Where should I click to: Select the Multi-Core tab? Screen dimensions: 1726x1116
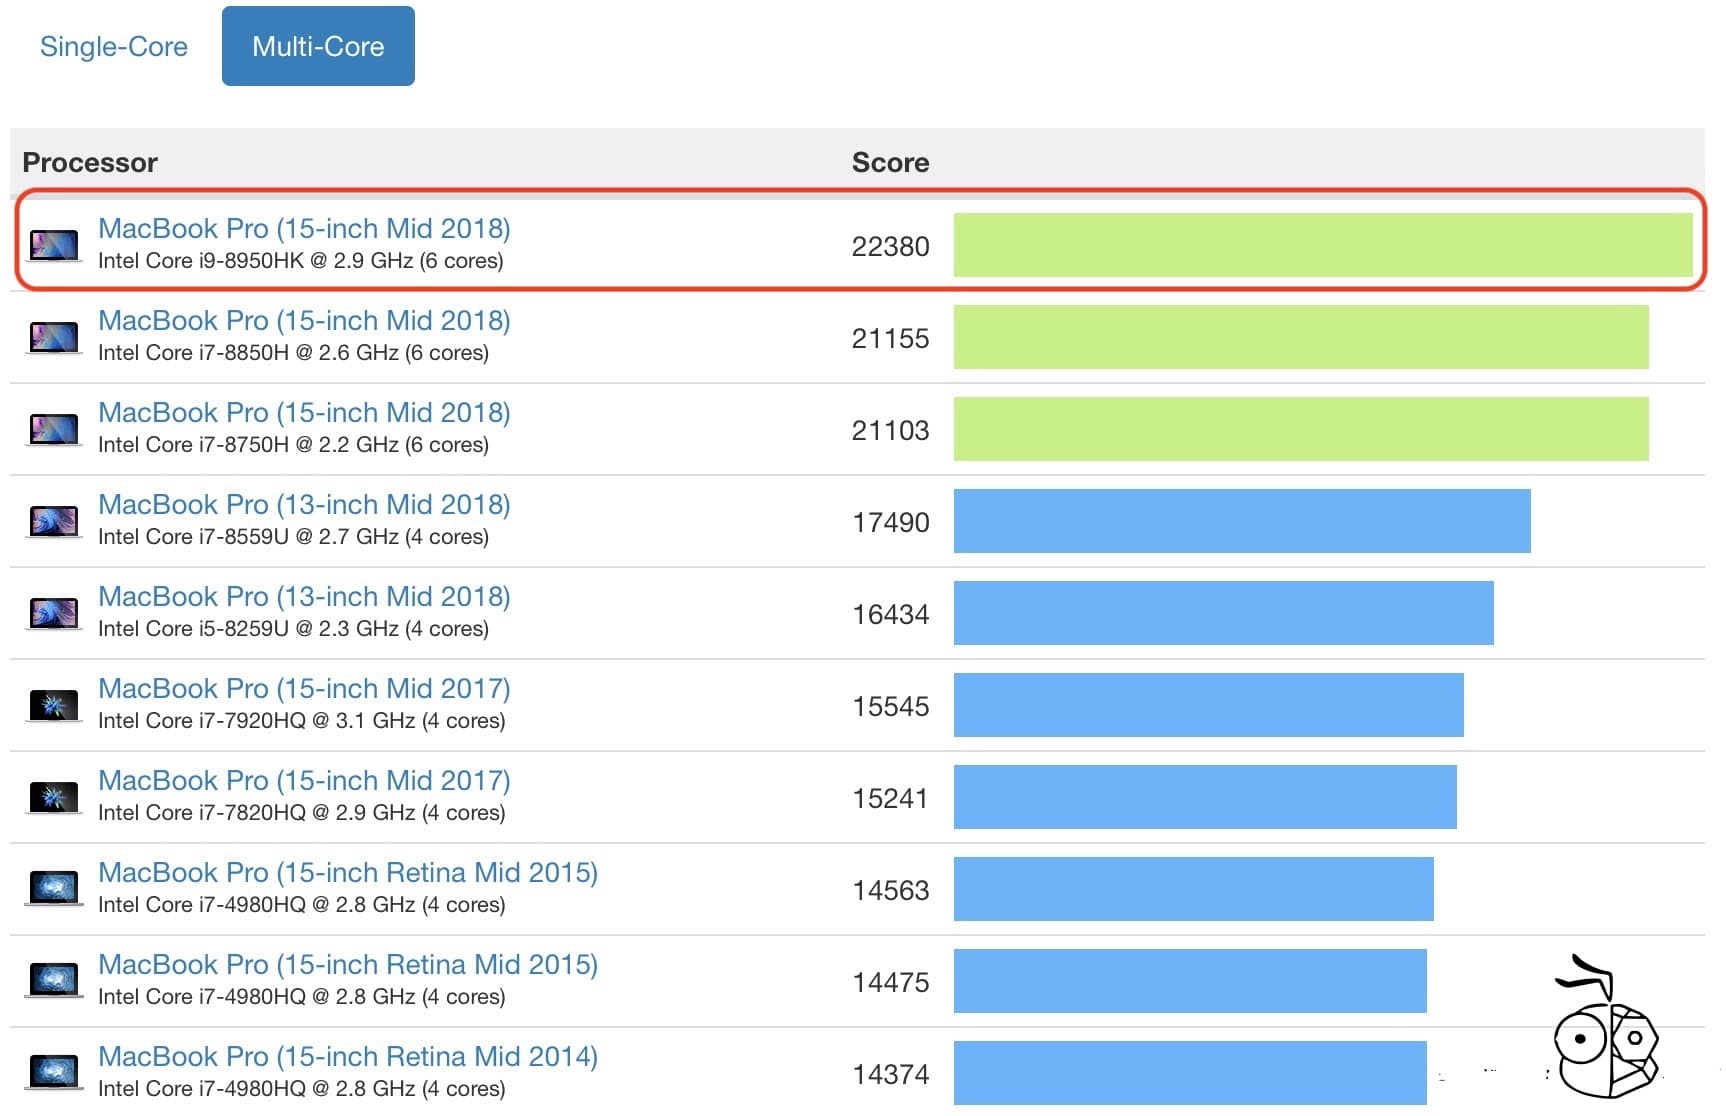[317, 45]
